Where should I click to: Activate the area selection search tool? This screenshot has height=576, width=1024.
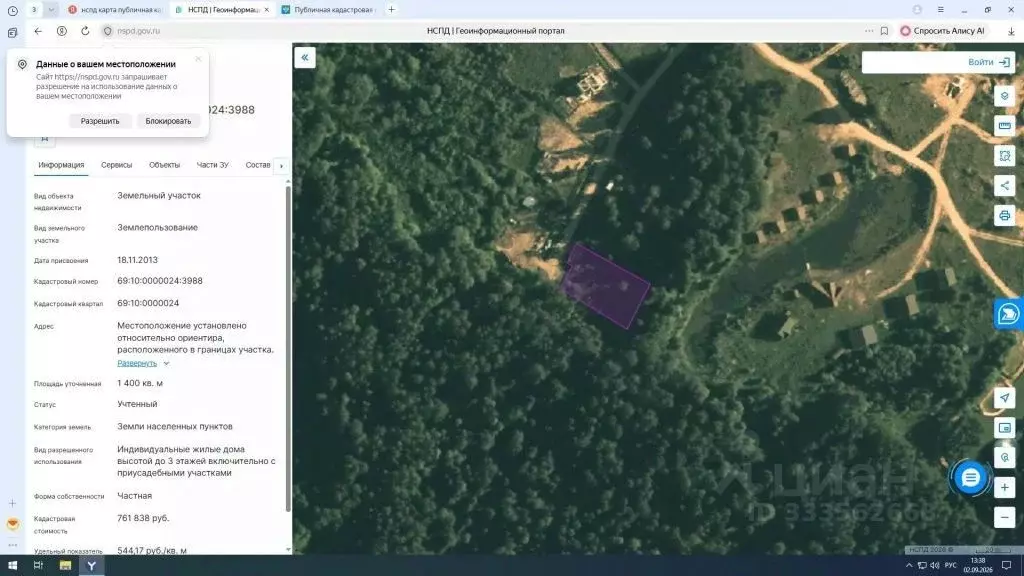coord(1004,156)
